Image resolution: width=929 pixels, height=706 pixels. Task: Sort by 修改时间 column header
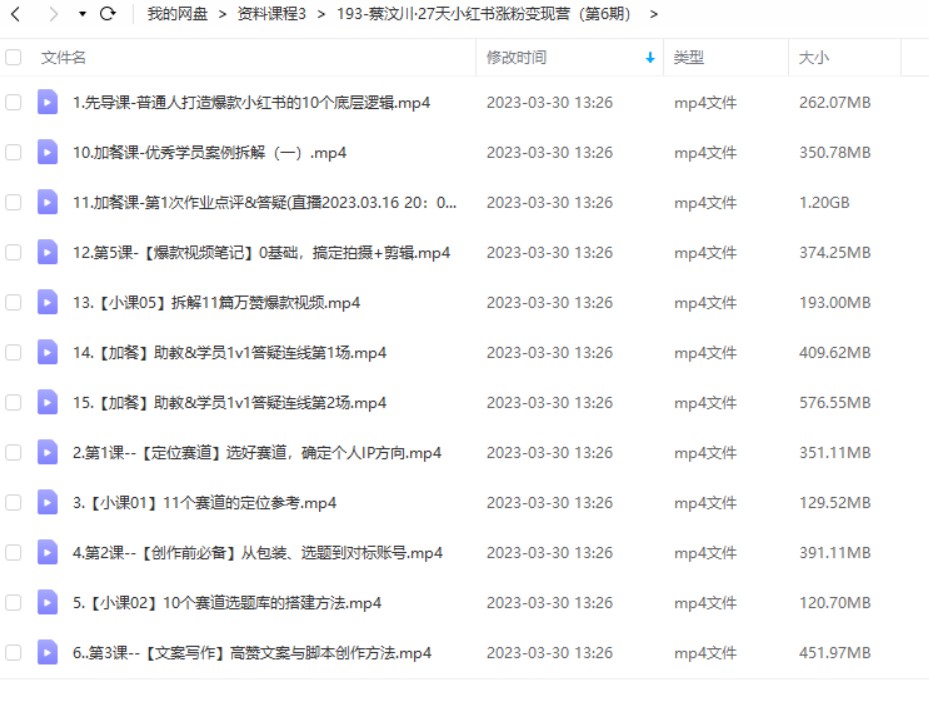pos(517,57)
